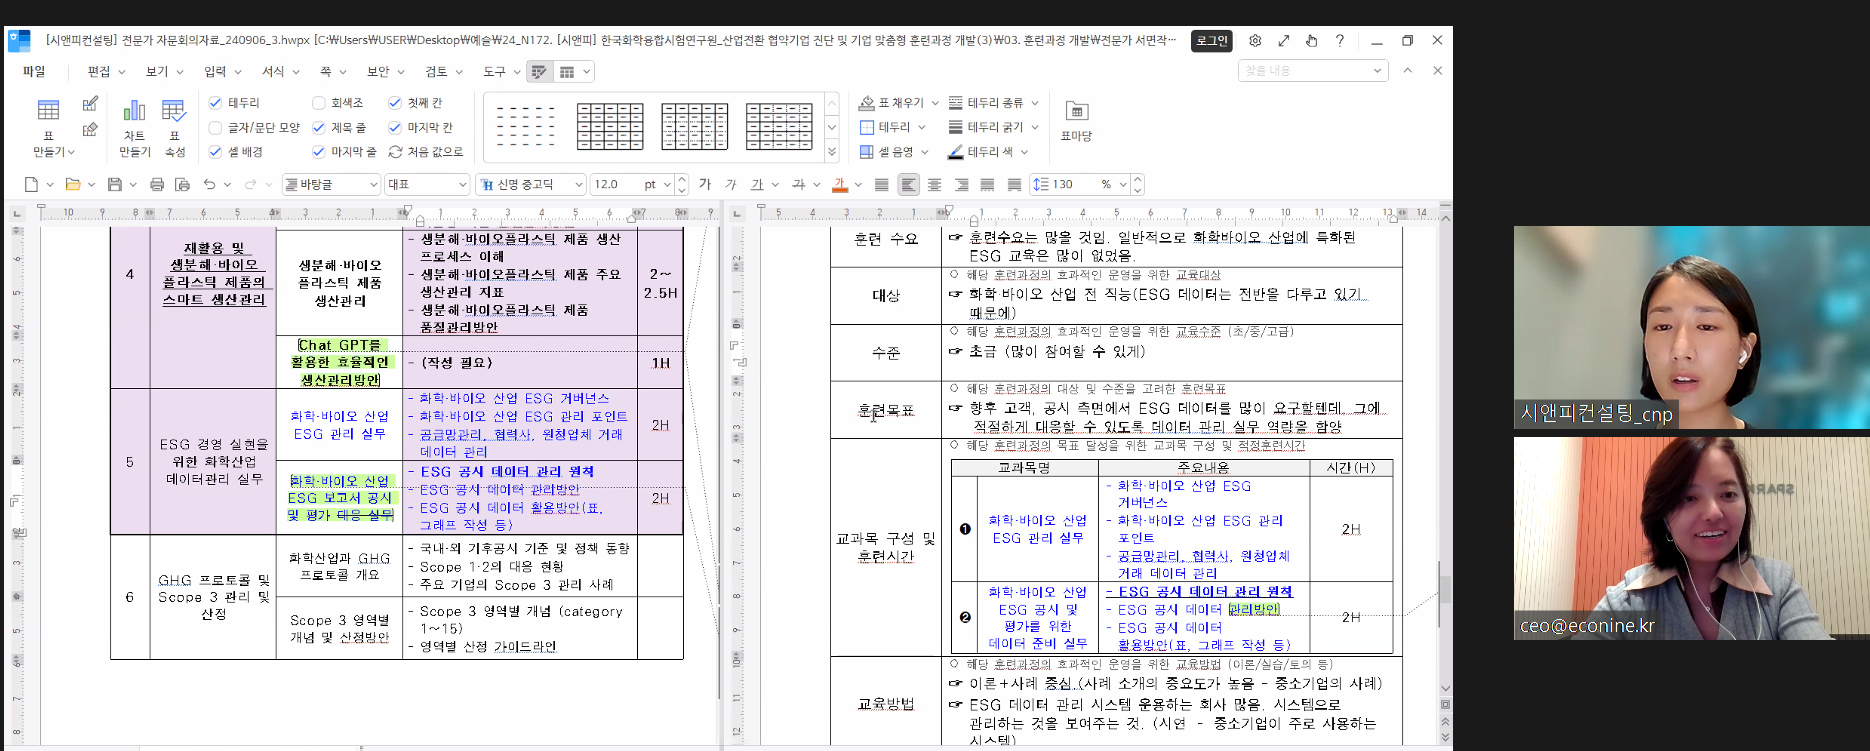This screenshot has height=751, width=1870.
Task: Click justify alignment icon
Action: click(x=881, y=184)
